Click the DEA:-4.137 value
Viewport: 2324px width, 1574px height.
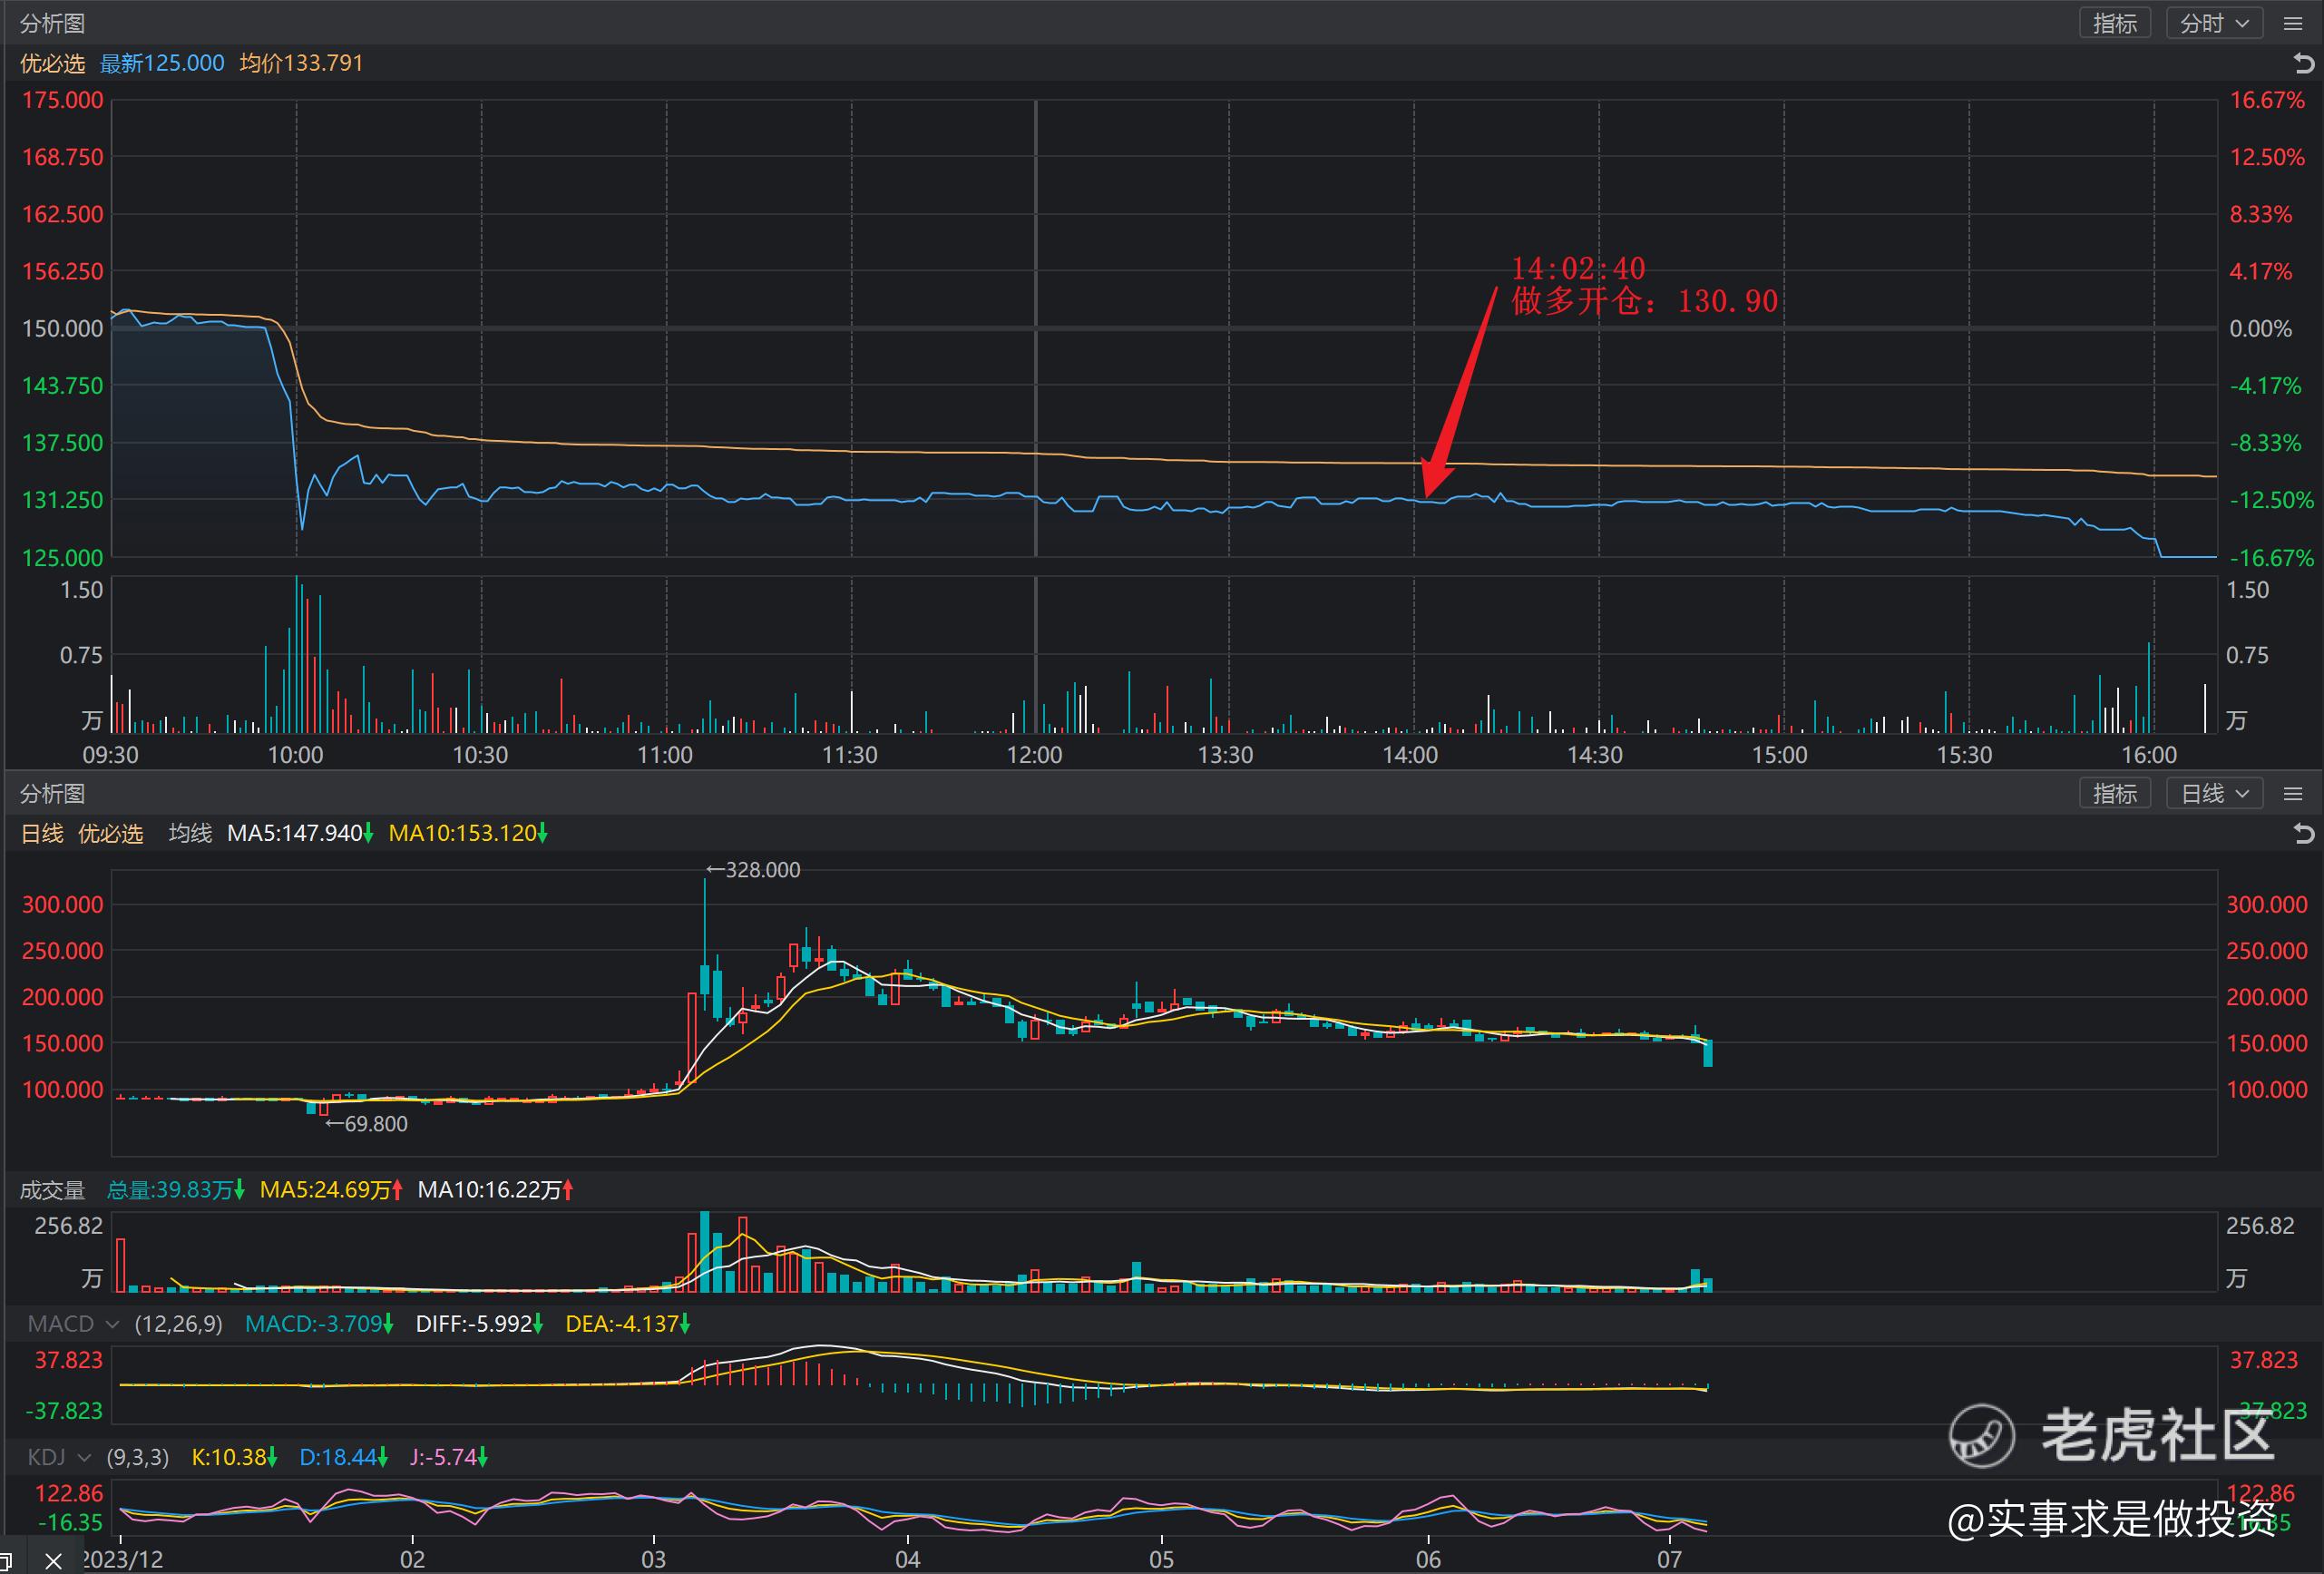[627, 1324]
